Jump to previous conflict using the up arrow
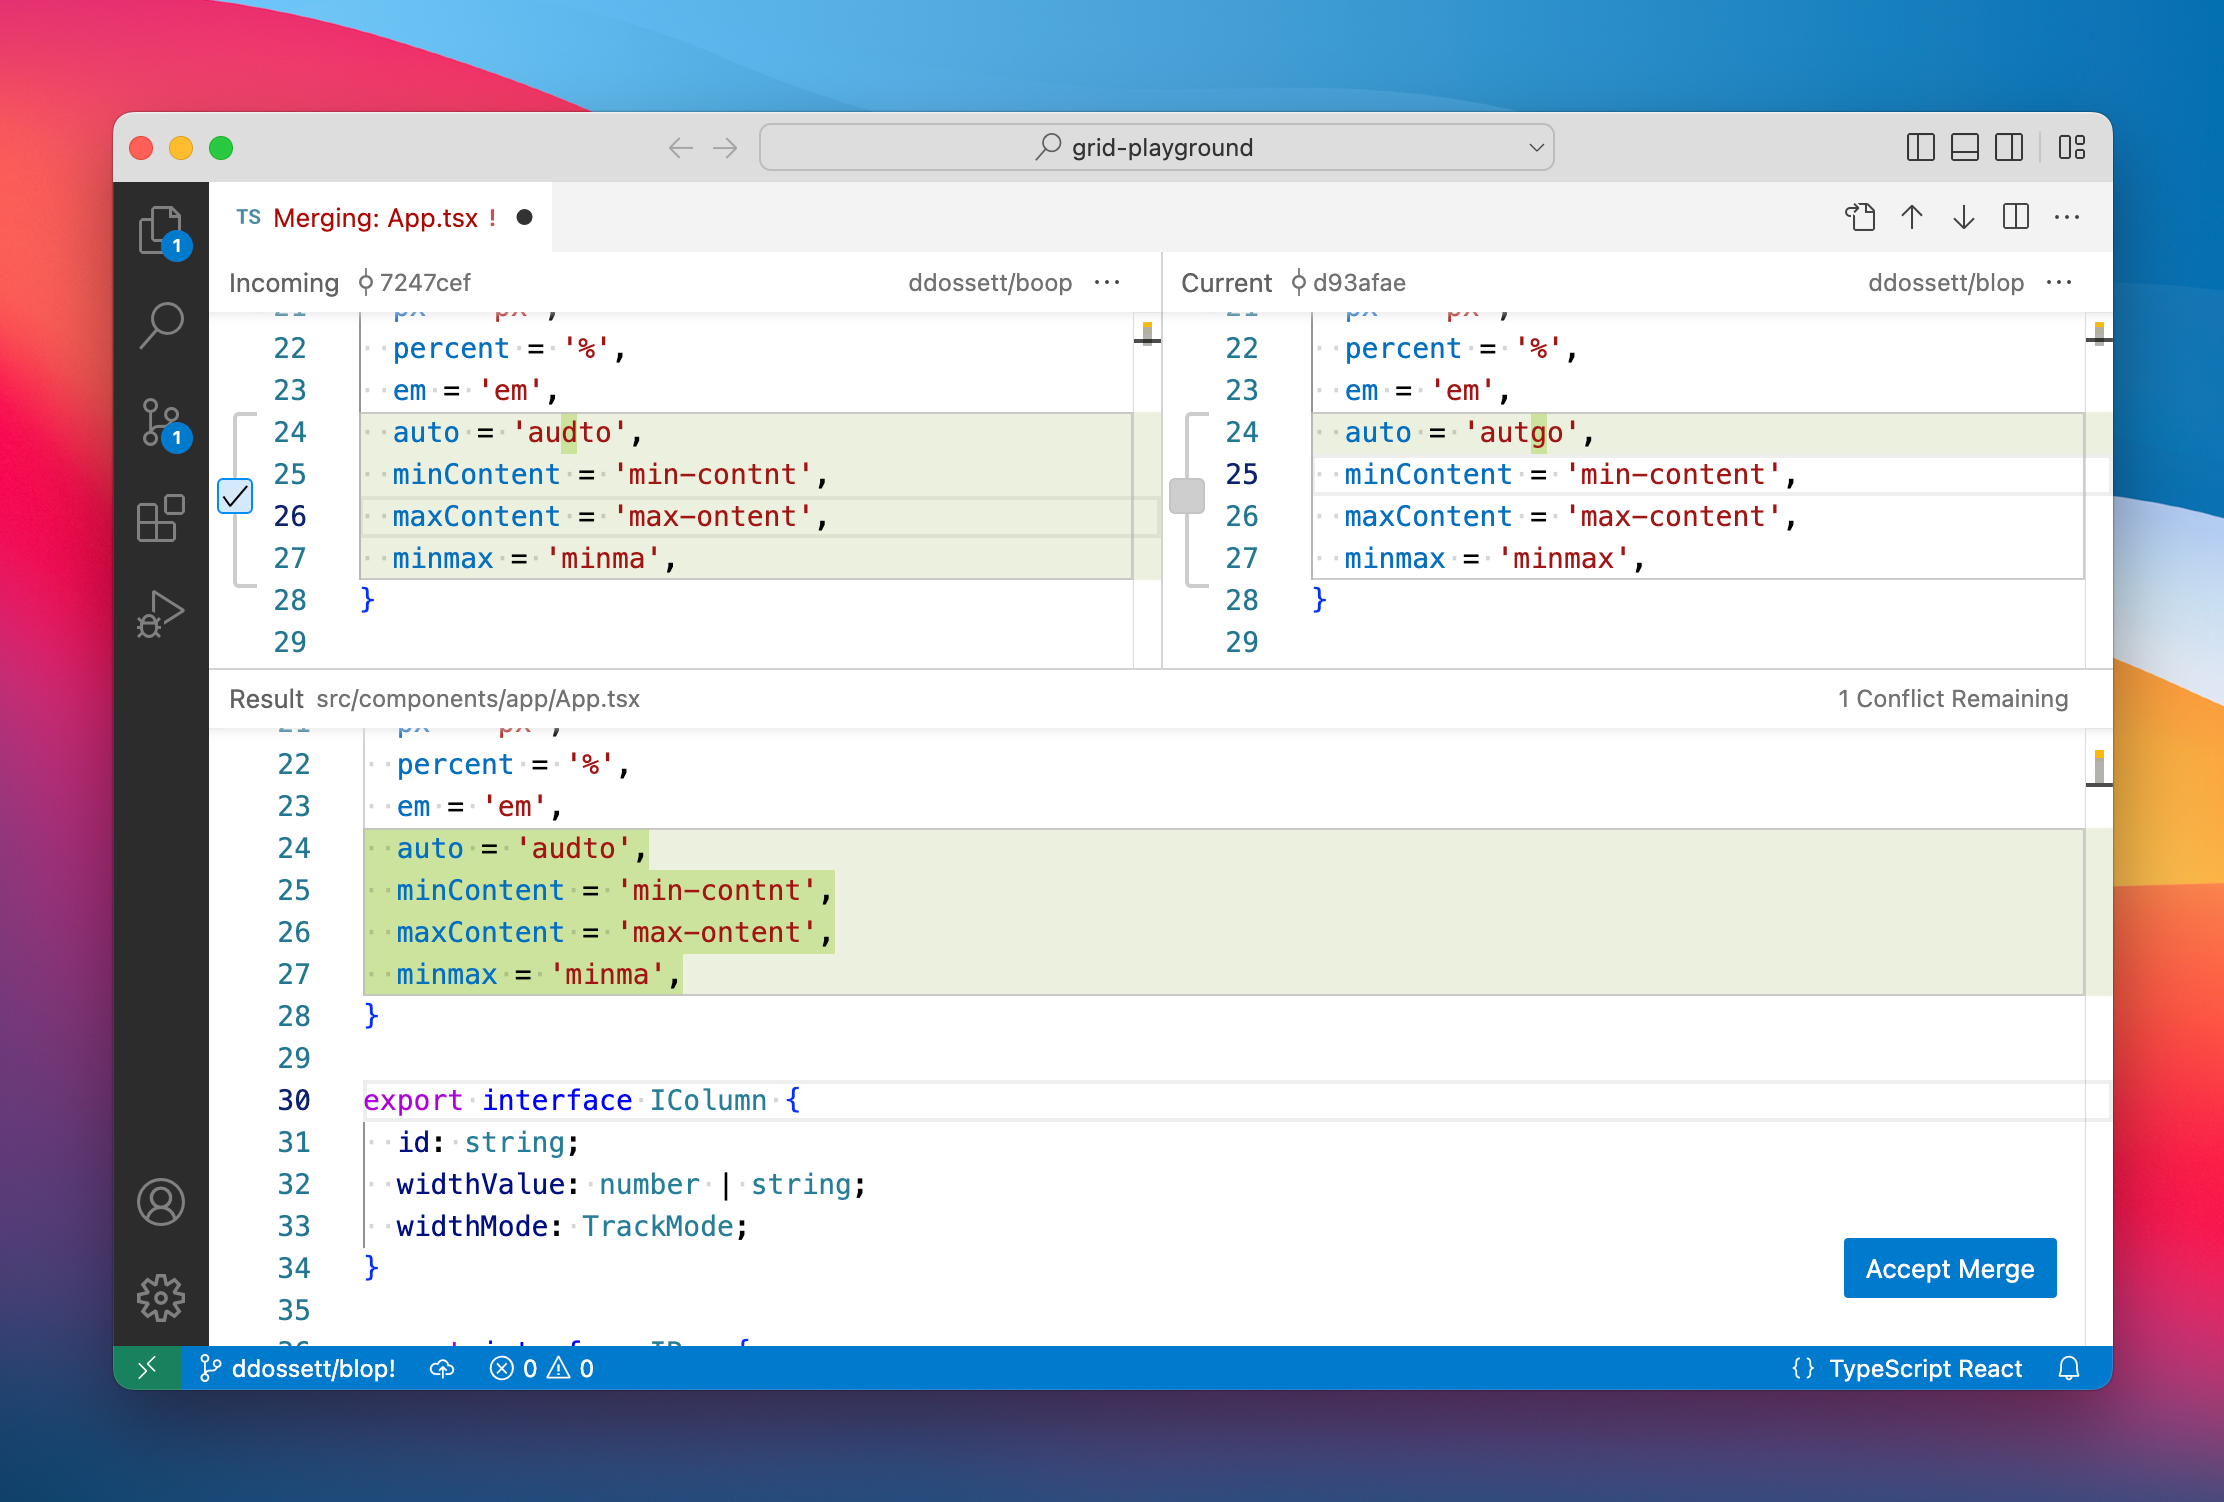The image size is (2224, 1502). pyautogui.click(x=1913, y=217)
